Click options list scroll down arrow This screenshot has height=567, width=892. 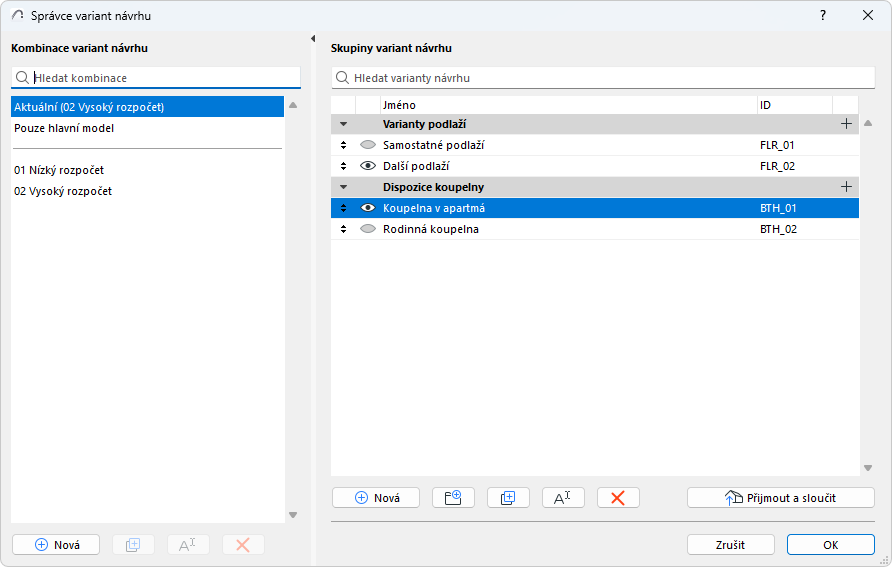868,468
